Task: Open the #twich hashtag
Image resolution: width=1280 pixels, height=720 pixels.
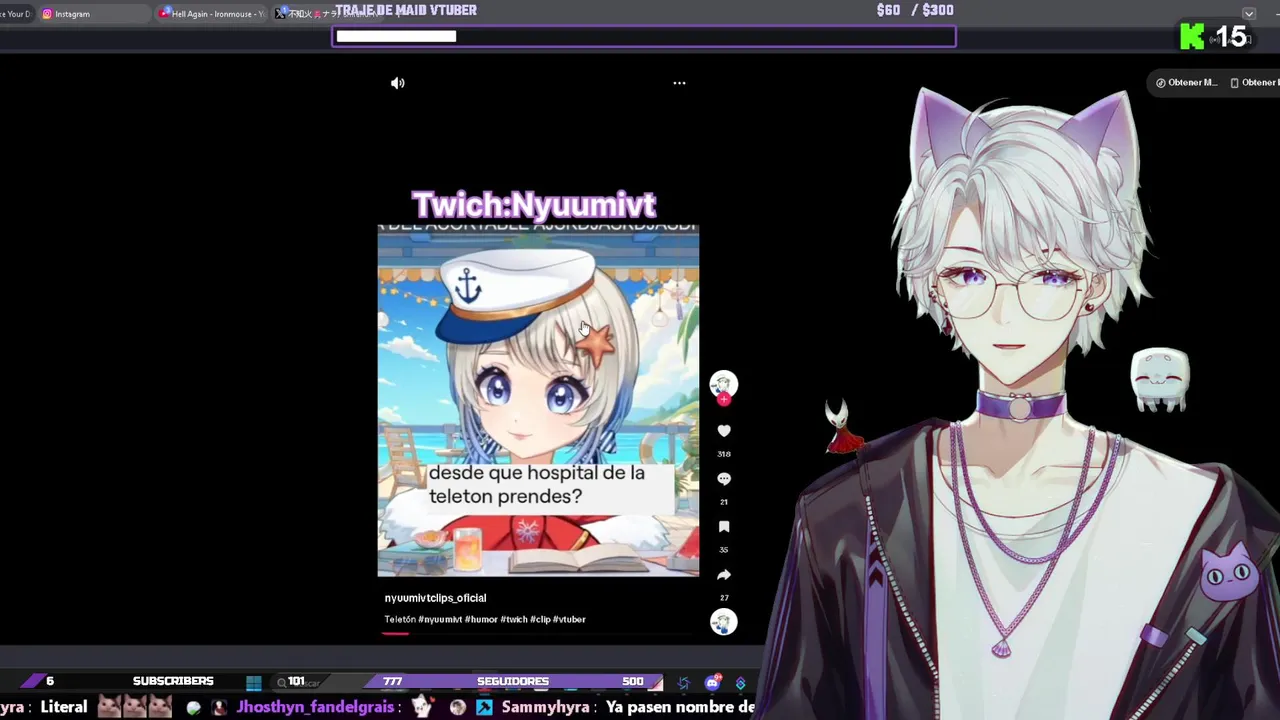Action: click(514, 620)
